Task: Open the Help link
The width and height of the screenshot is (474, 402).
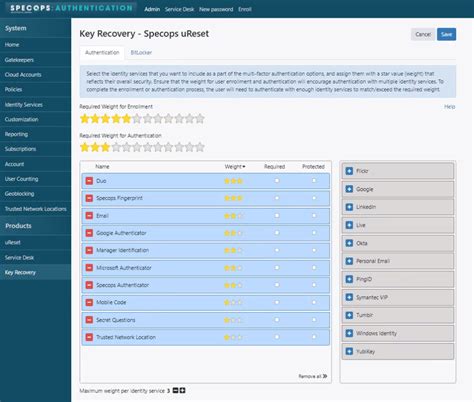Action: point(449,107)
